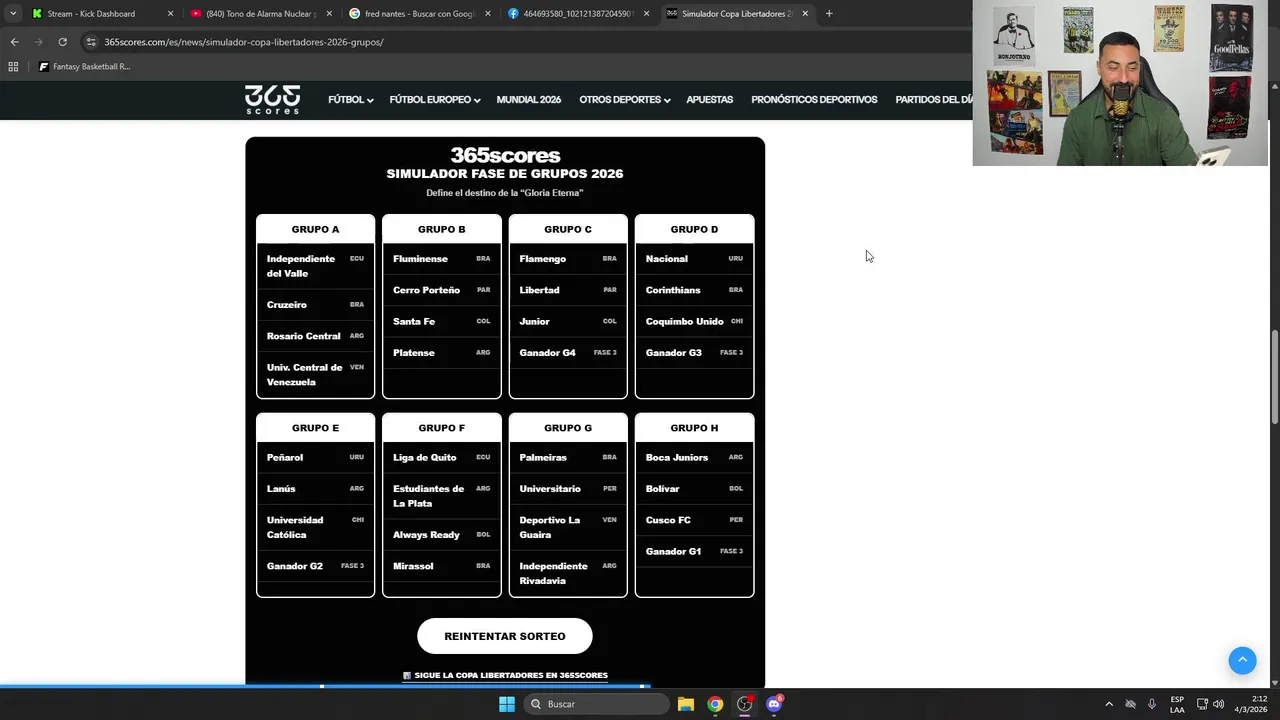
Task: Expand the FÚTBOL EUROPEO dropdown menu
Action: pos(435,100)
